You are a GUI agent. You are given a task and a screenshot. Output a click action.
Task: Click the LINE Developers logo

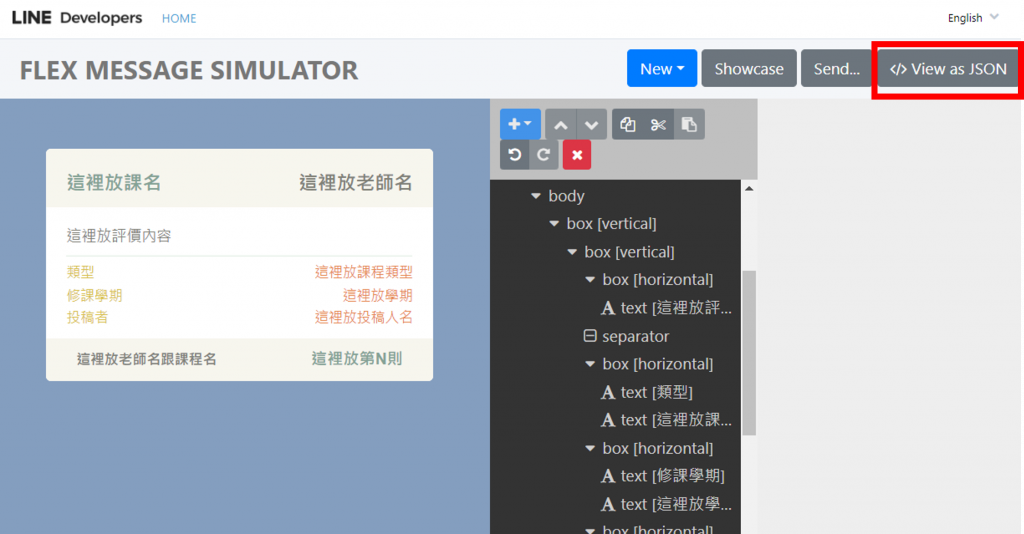pyautogui.click(x=76, y=18)
